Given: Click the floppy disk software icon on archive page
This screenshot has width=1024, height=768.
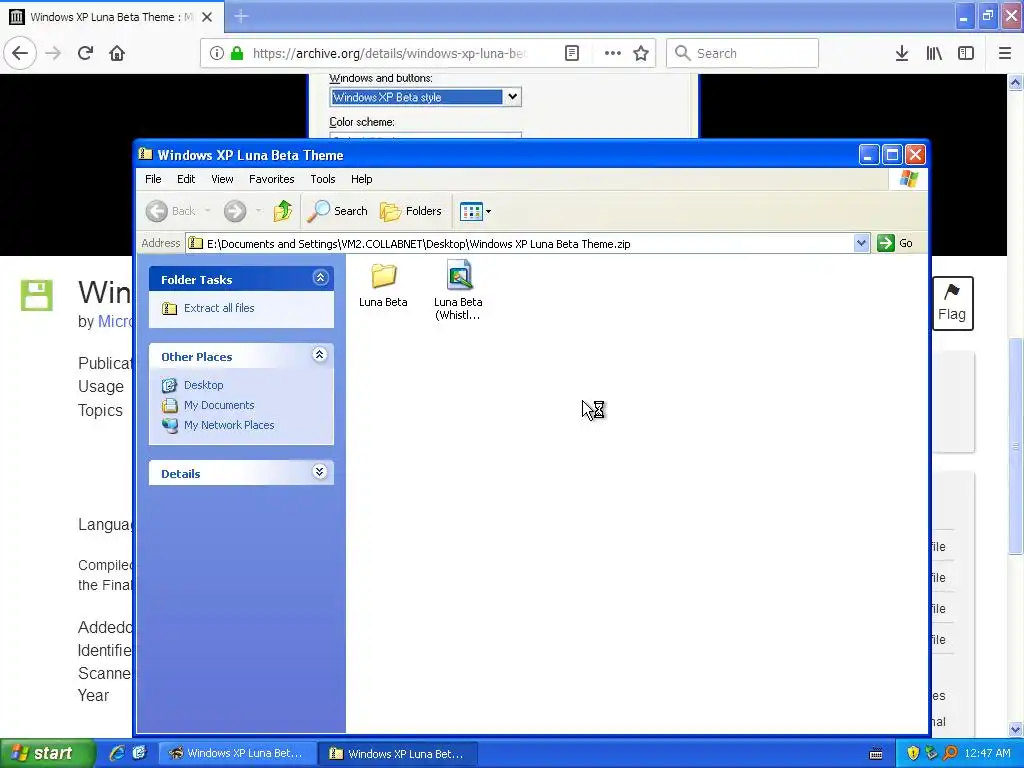Looking at the screenshot, I should point(37,295).
